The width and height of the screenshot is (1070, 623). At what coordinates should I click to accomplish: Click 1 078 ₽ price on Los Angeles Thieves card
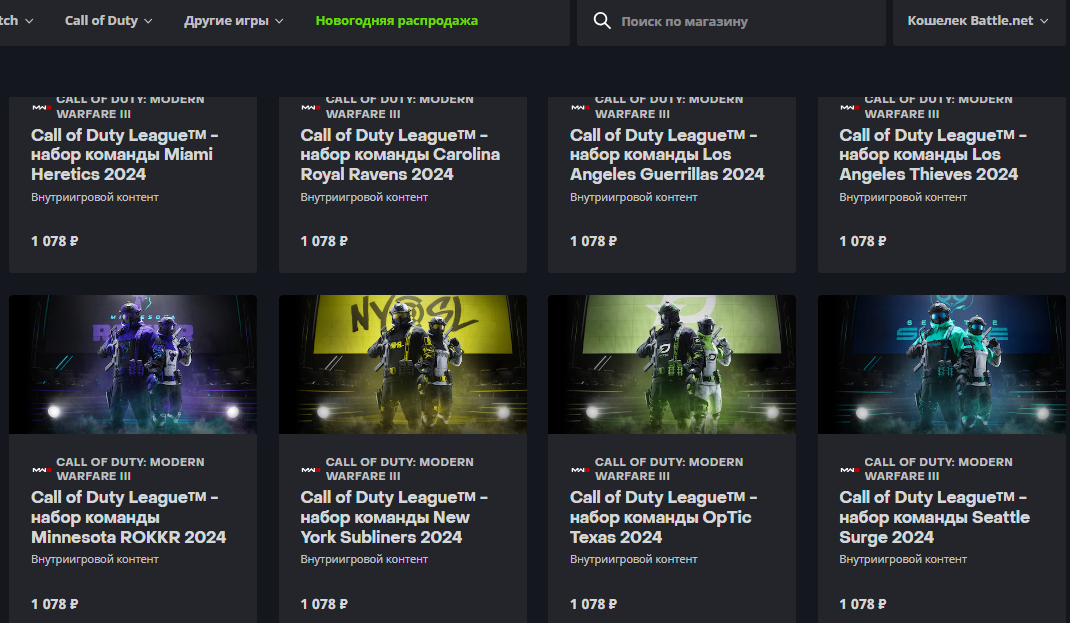tap(863, 241)
